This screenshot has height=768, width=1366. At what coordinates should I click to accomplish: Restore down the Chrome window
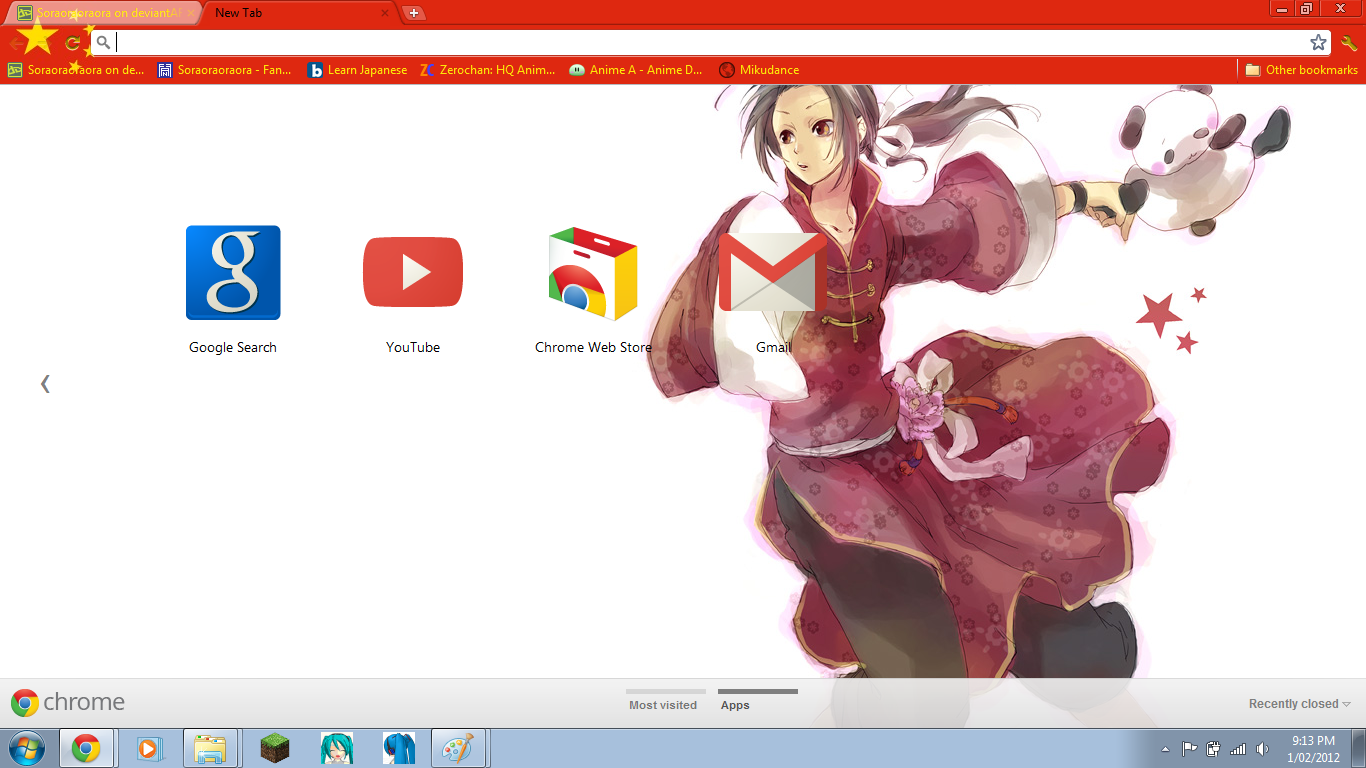1307,8
